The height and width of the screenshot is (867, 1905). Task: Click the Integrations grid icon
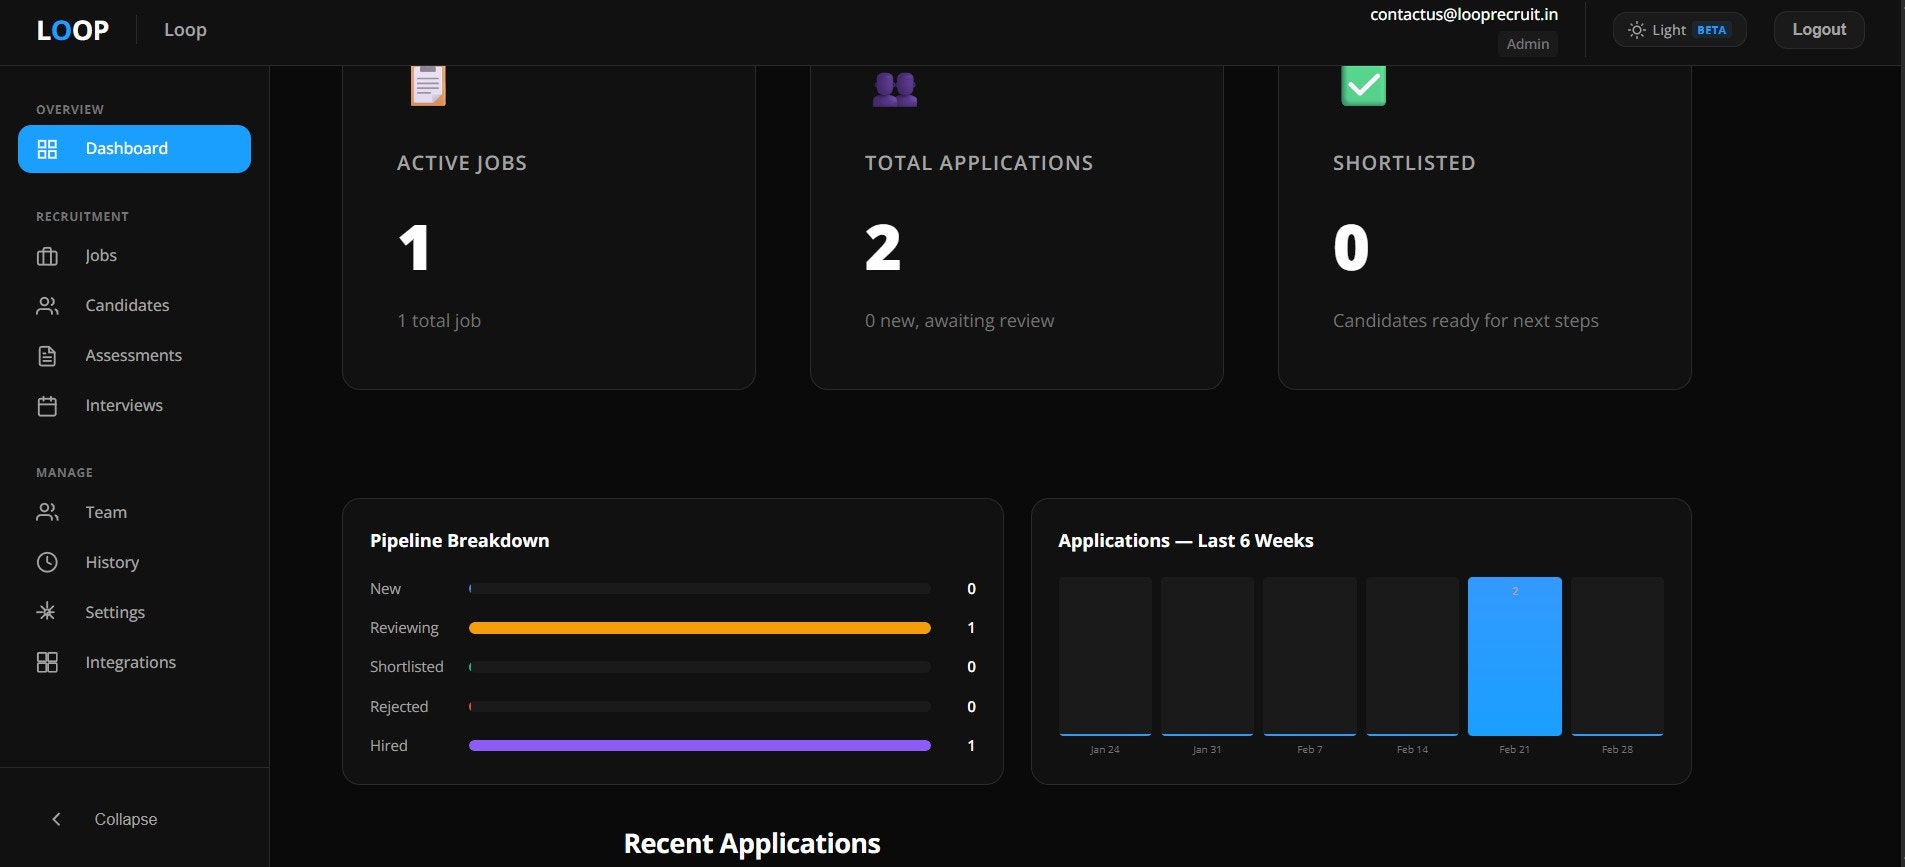click(x=47, y=662)
